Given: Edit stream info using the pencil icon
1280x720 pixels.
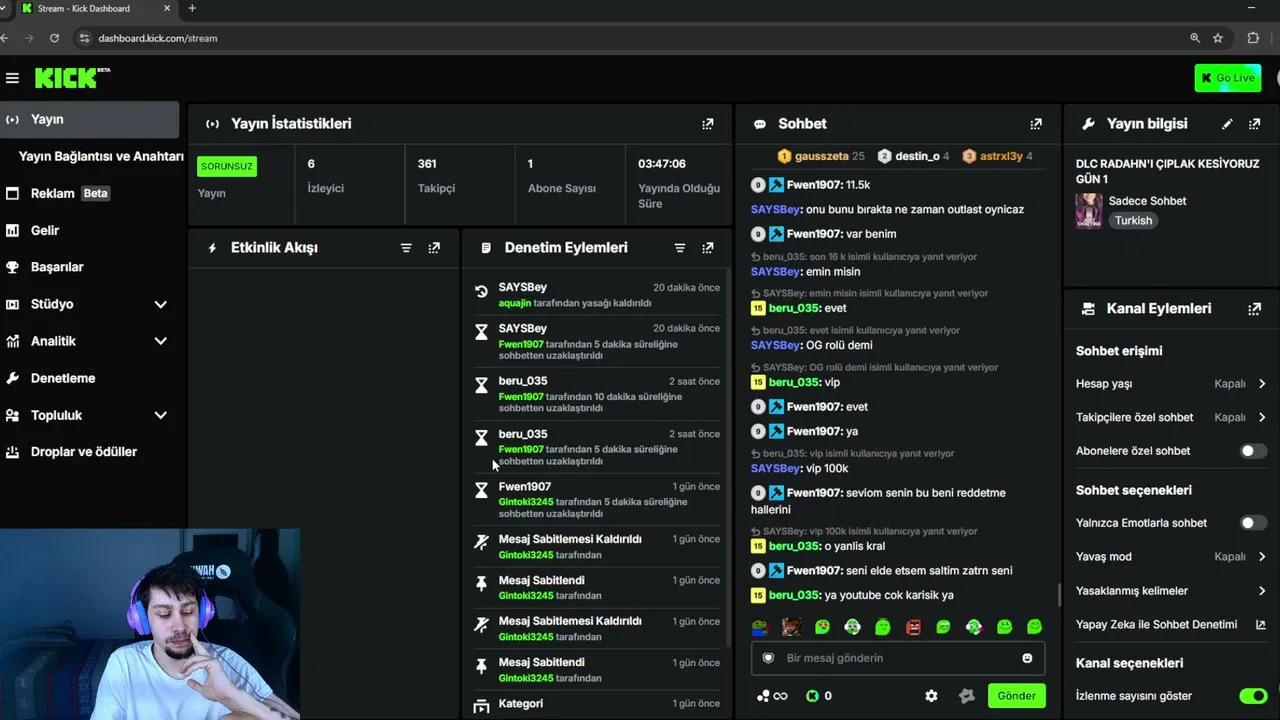Looking at the screenshot, I should click(1227, 124).
